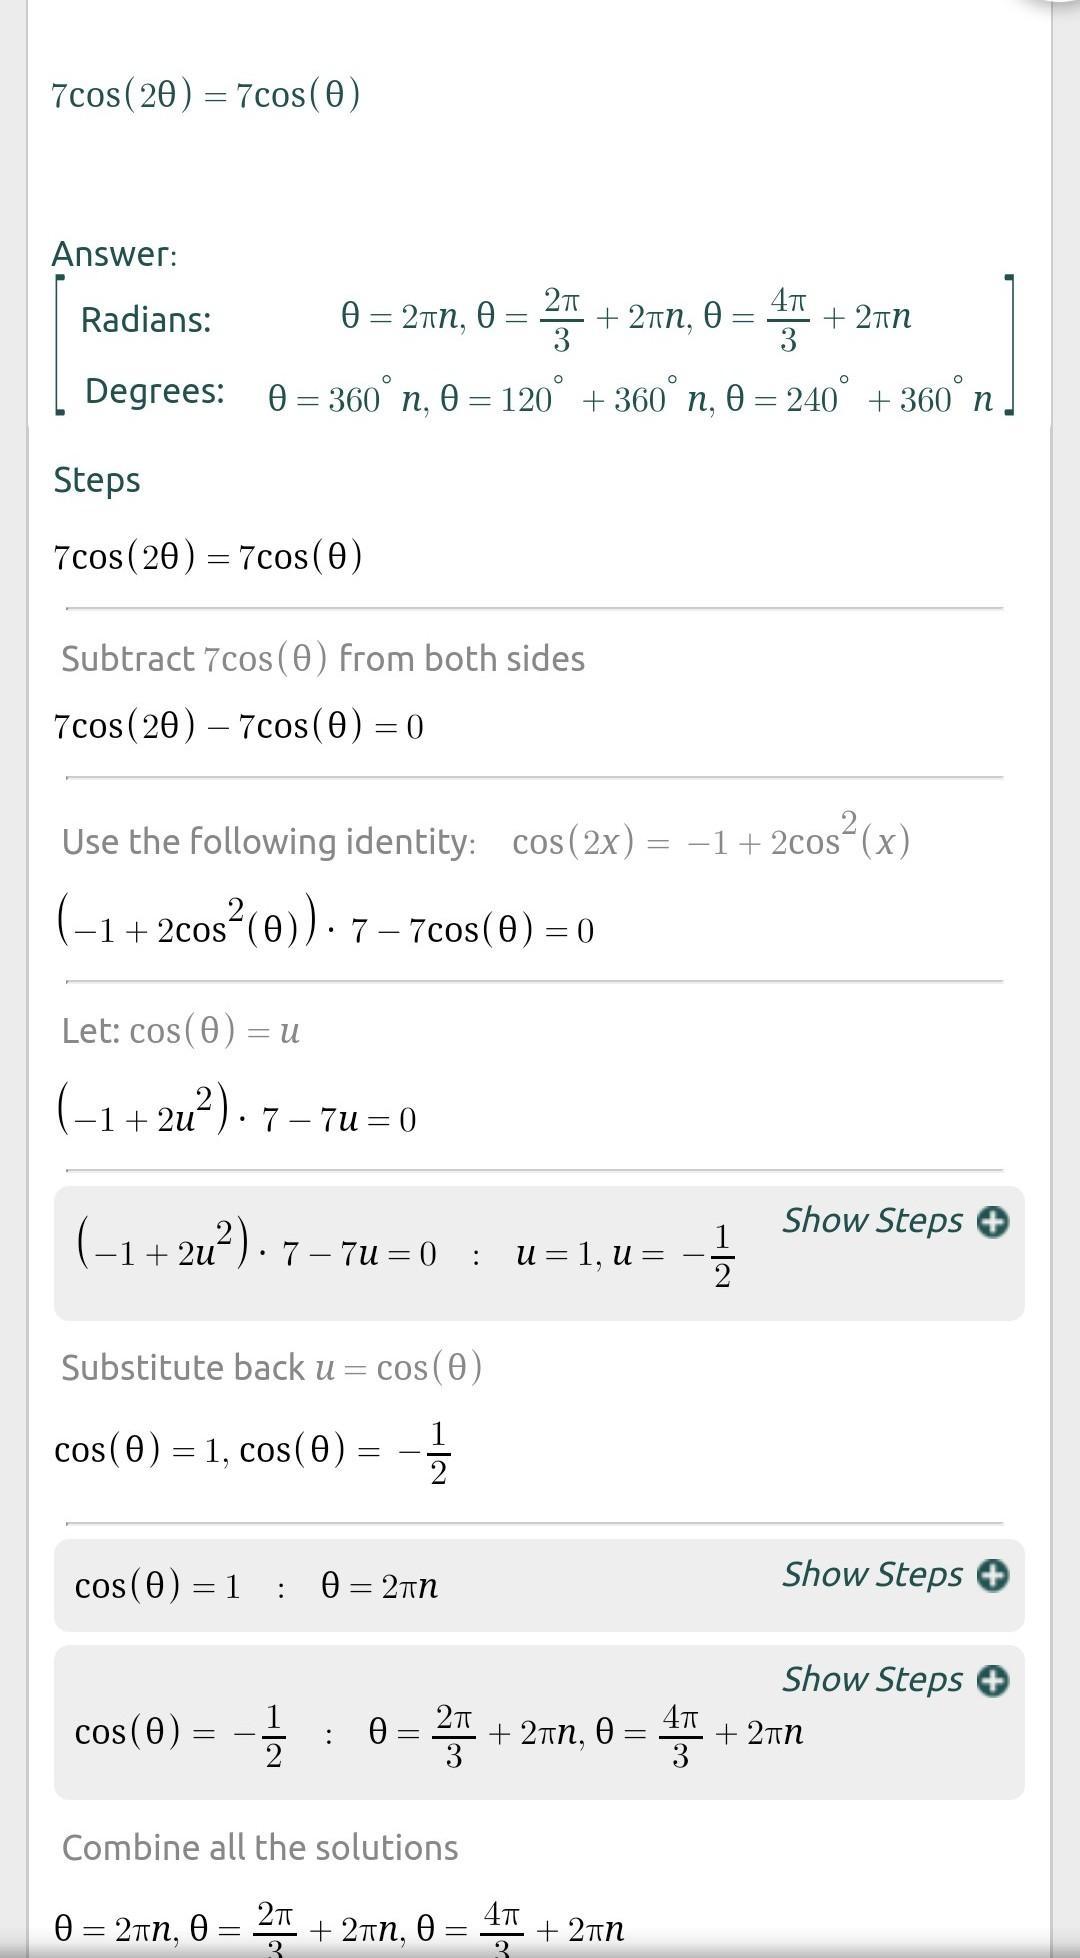Image resolution: width=1080 pixels, height=1958 pixels.
Task: Click the 'Combine all the solutions' step
Action: click(260, 1848)
